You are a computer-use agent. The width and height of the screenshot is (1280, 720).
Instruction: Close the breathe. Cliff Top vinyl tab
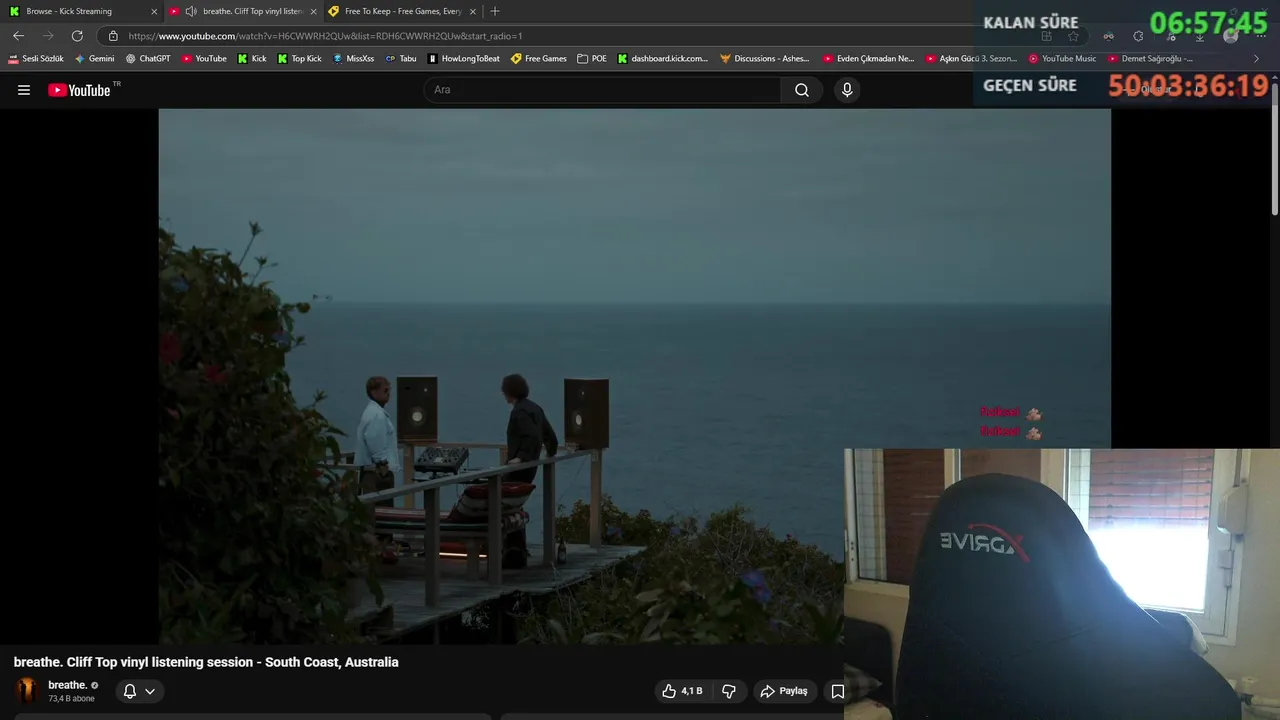[313, 11]
